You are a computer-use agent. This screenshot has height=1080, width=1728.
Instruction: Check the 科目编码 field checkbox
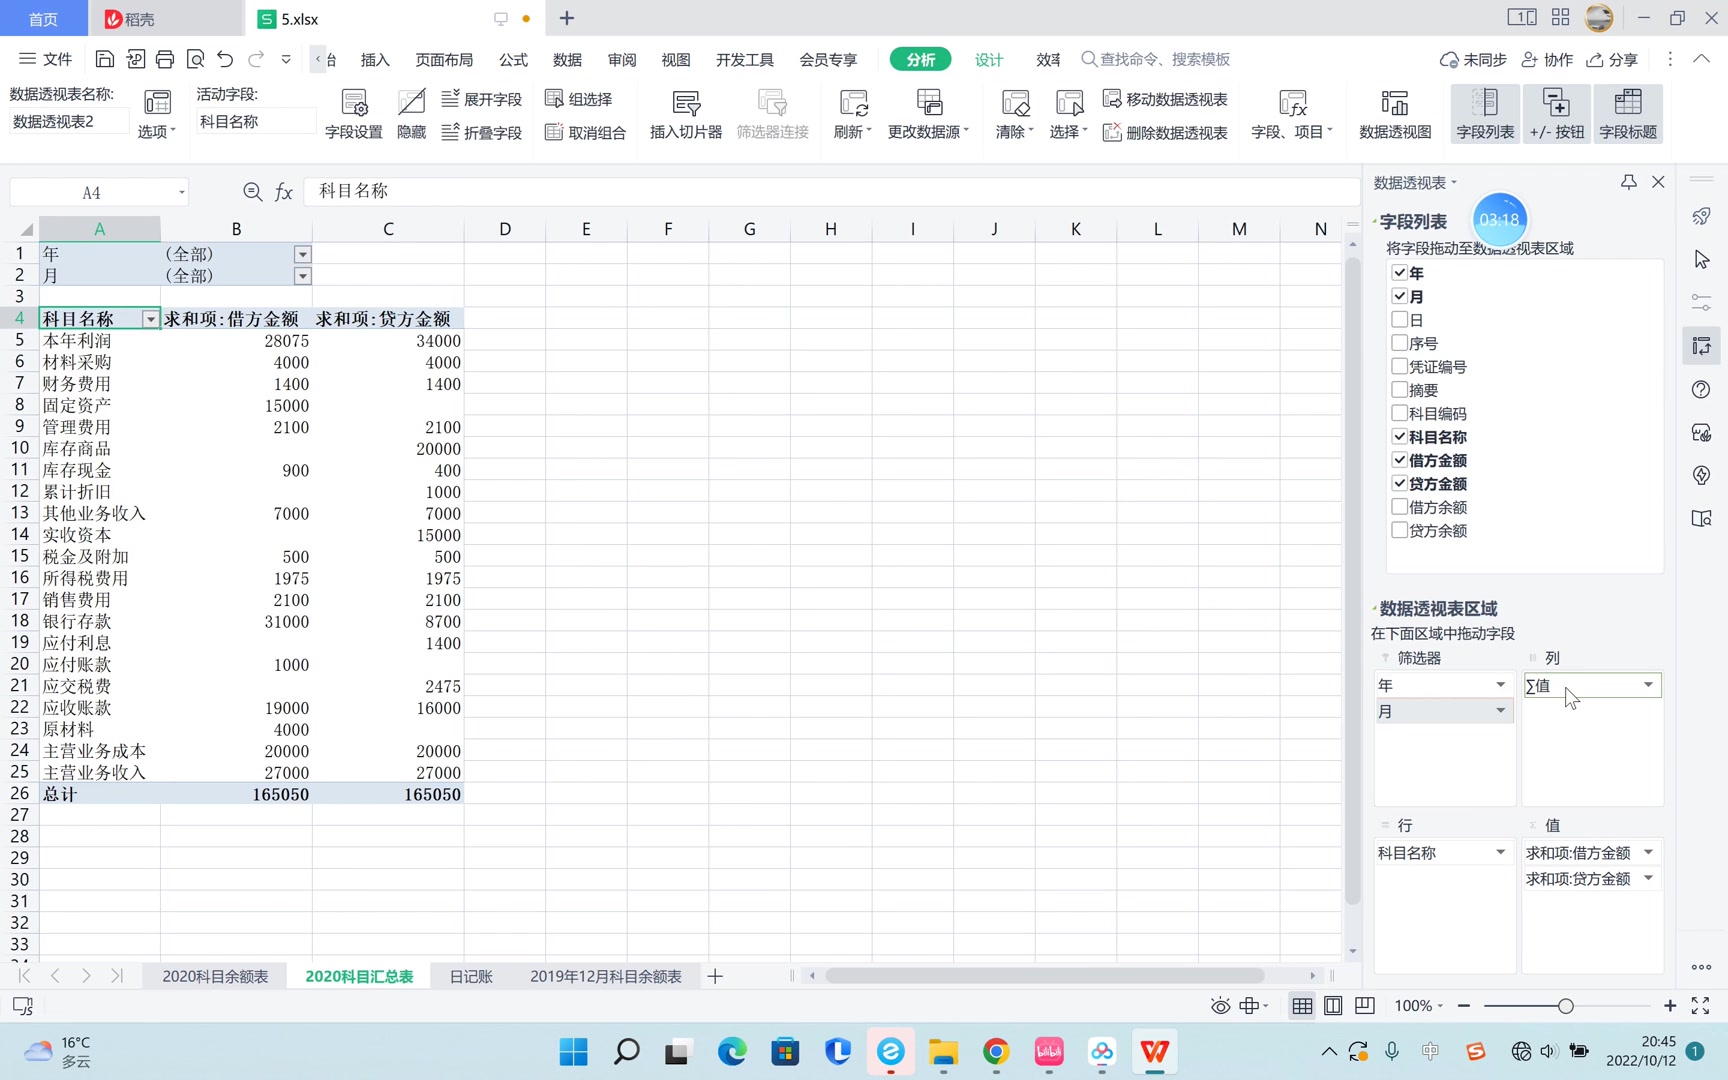coord(1400,413)
